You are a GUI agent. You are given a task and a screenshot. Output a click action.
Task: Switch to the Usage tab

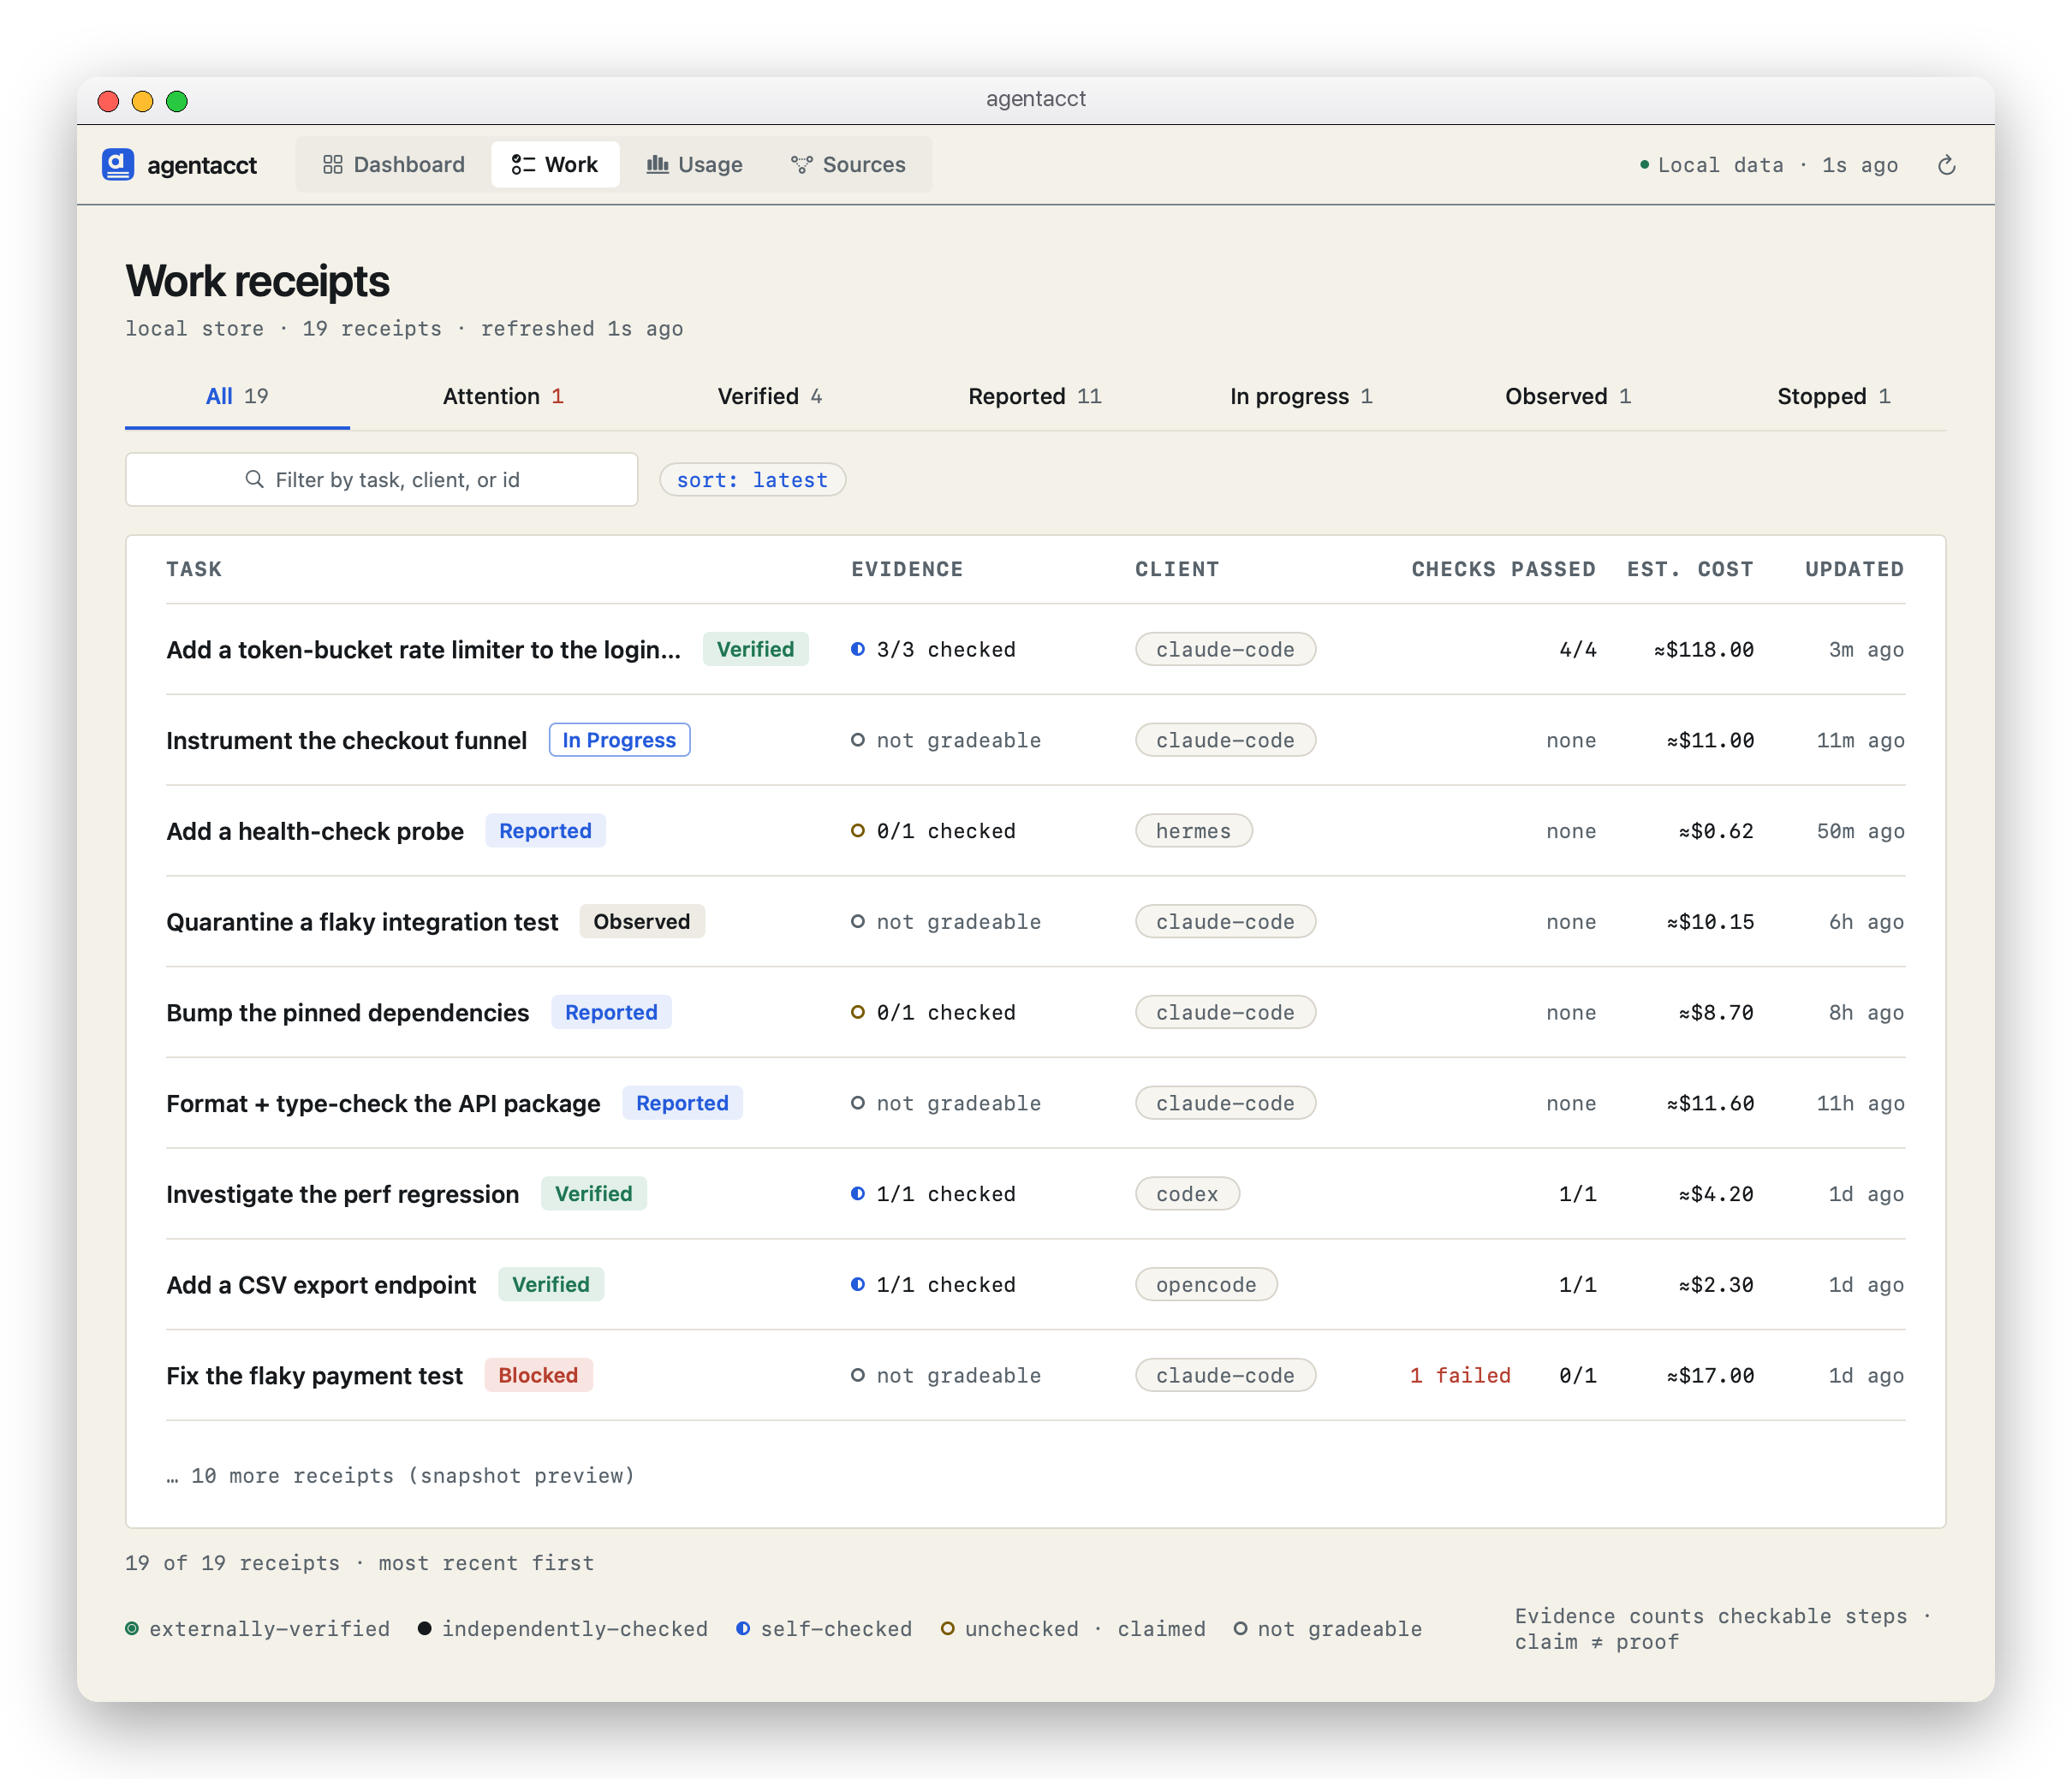coord(695,164)
